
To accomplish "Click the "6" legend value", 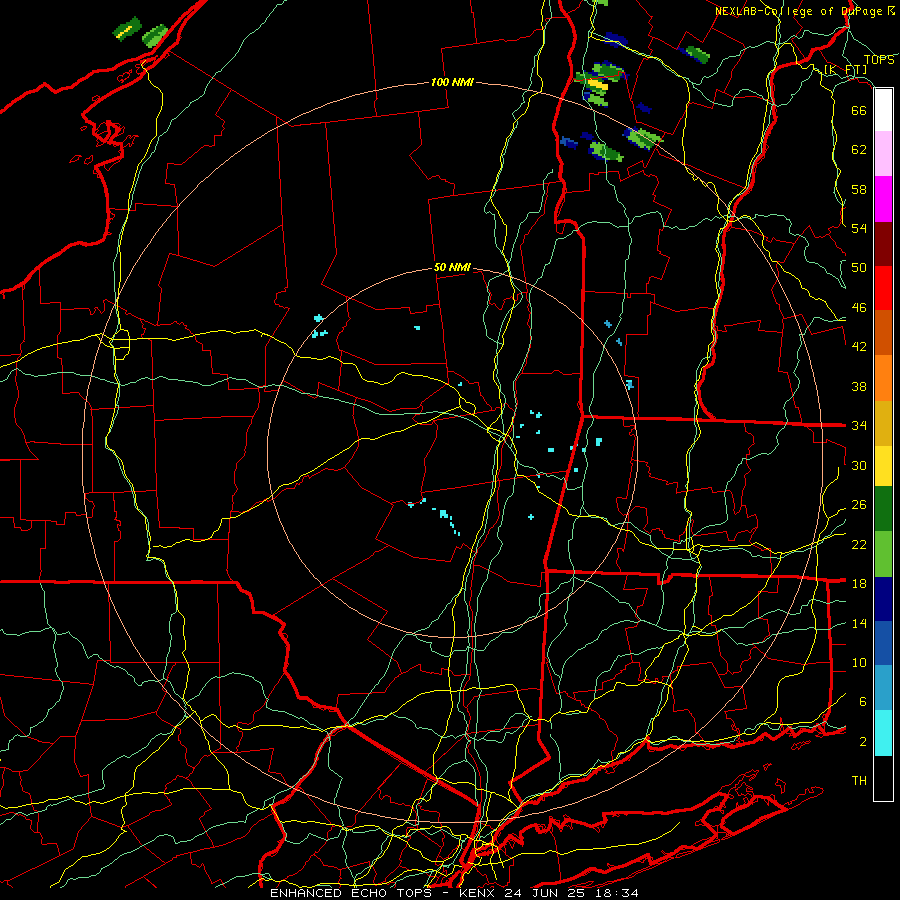I will pyautogui.click(x=863, y=702).
